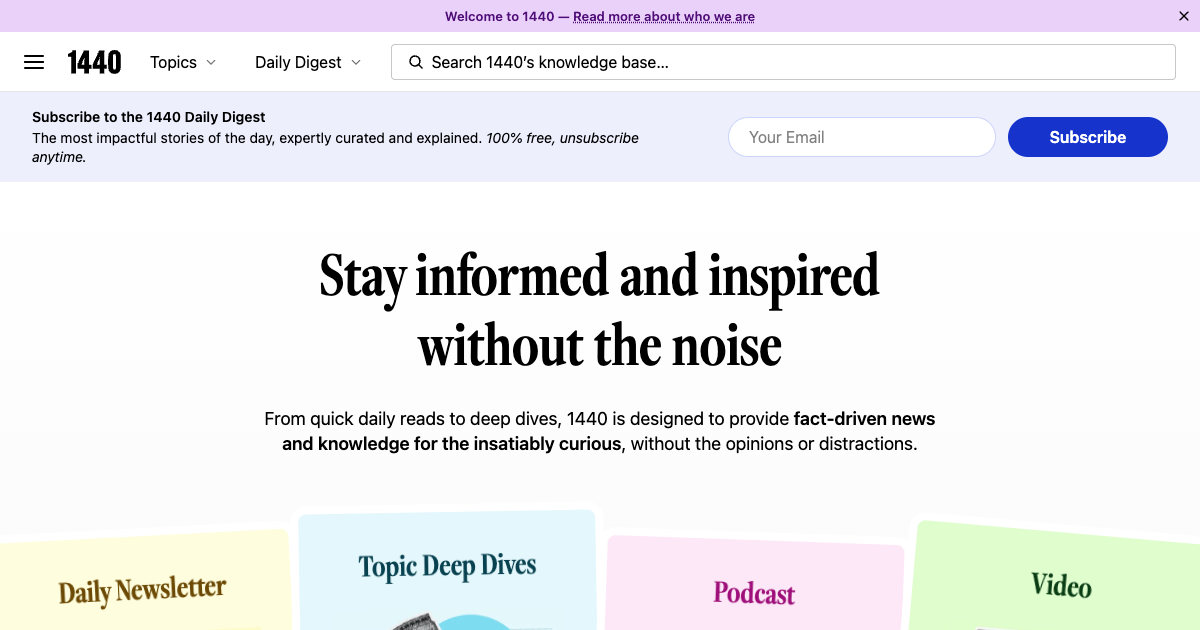
Task: Click the Subscribe to the 1440 Daily Digest heading
Action: pyautogui.click(x=149, y=116)
